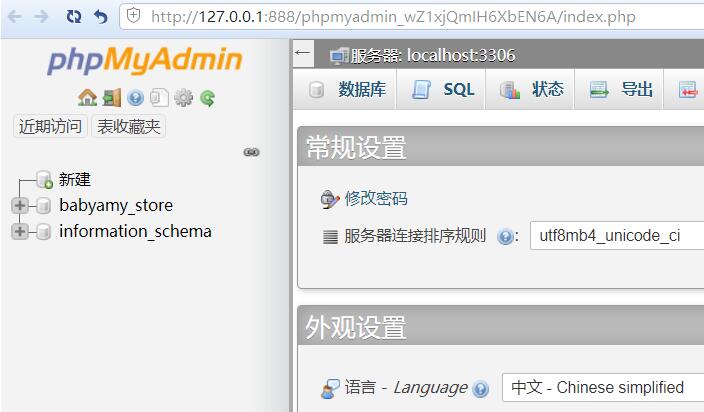Viewport: 704px width, 412px height.
Task: Click the browser address bar URL
Action: pos(393,17)
